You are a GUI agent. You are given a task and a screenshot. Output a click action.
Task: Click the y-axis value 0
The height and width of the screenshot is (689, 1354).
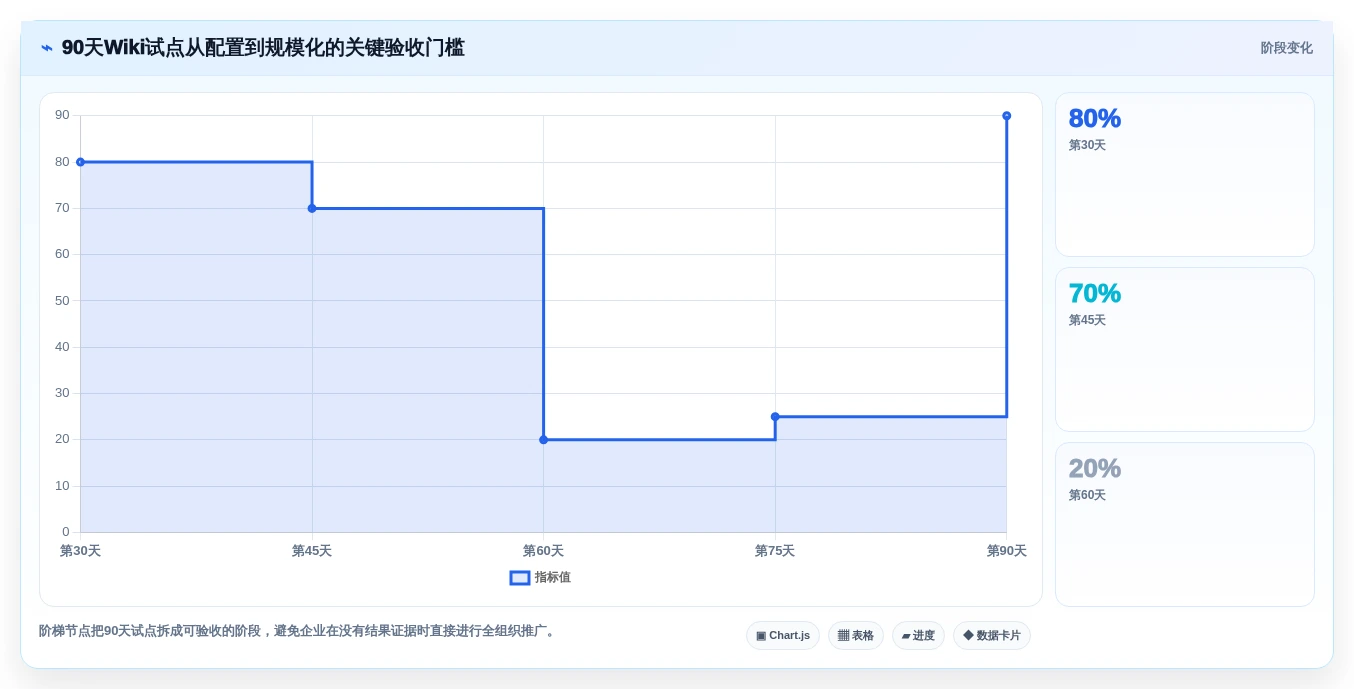pyautogui.click(x=66, y=532)
